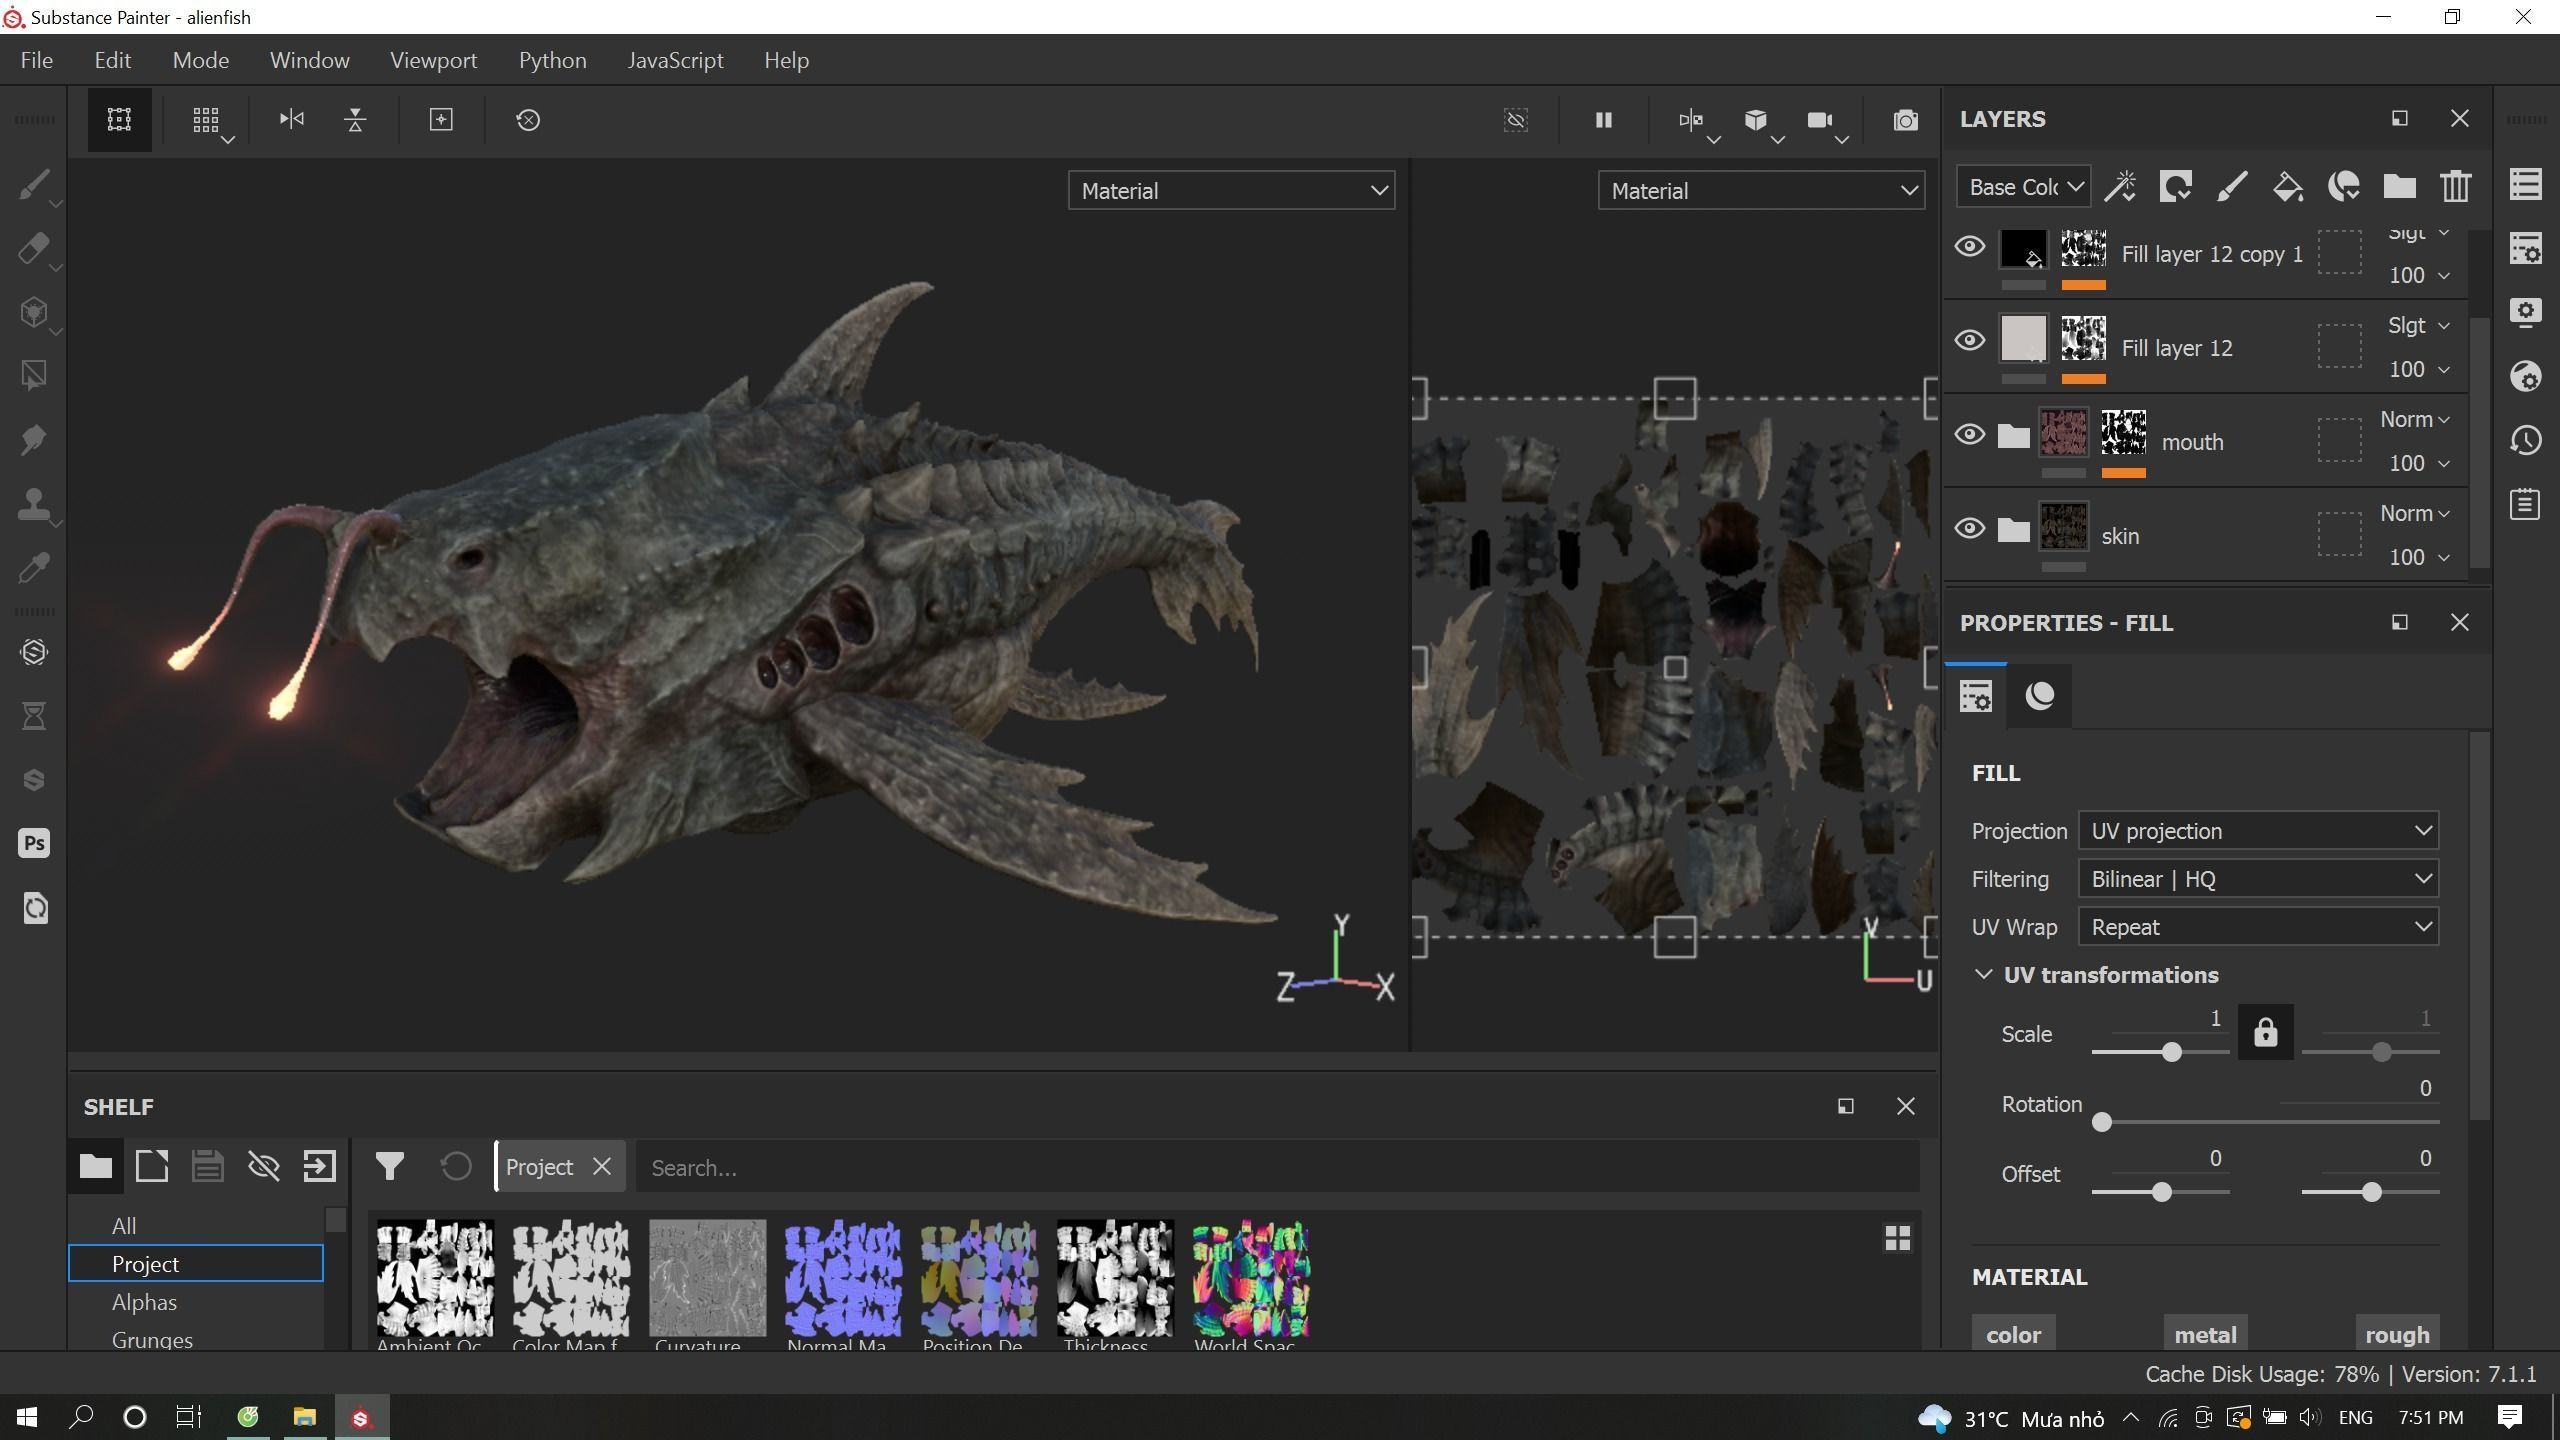Switch shelf to grid view
The height and width of the screenshot is (1440, 2560).
(1897, 1238)
